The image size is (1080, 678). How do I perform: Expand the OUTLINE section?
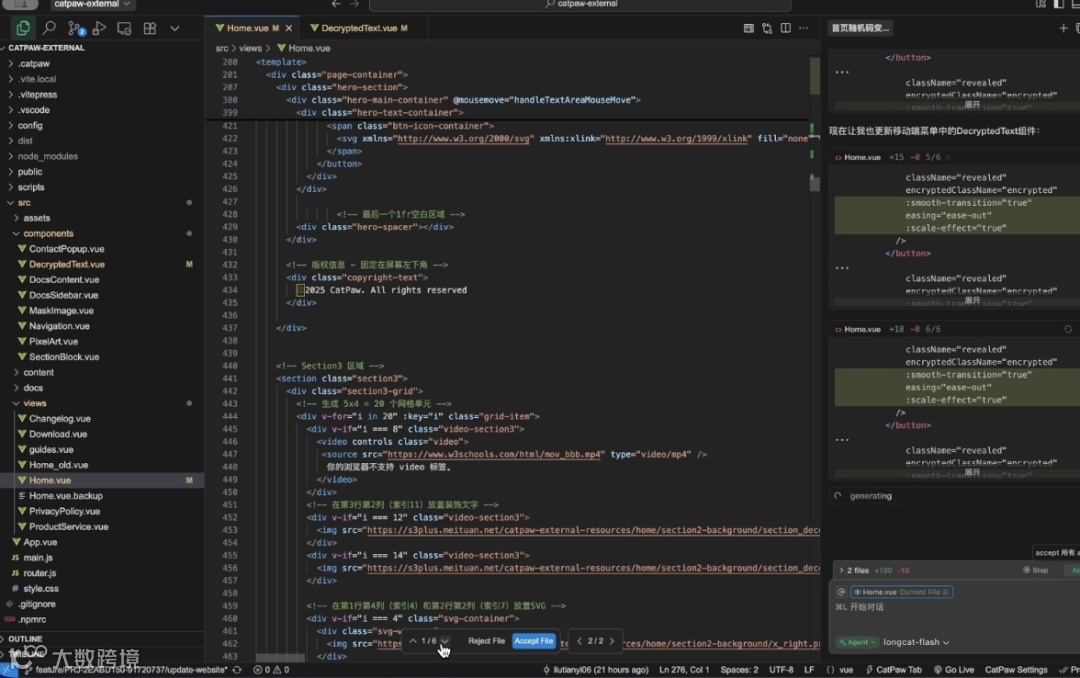[25, 639]
